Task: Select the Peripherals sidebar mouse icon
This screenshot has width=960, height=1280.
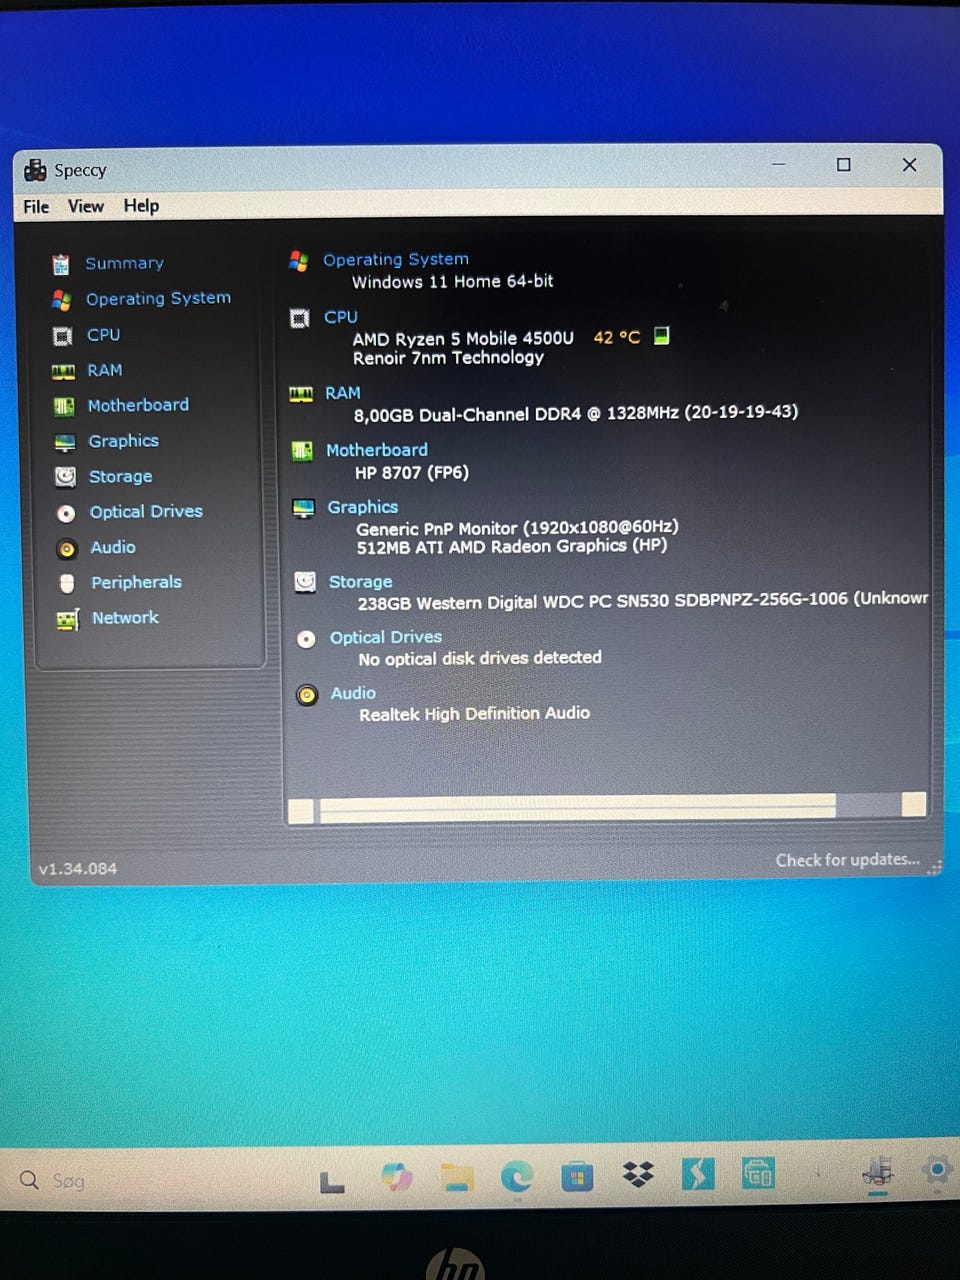Action: click(x=67, y=583)
